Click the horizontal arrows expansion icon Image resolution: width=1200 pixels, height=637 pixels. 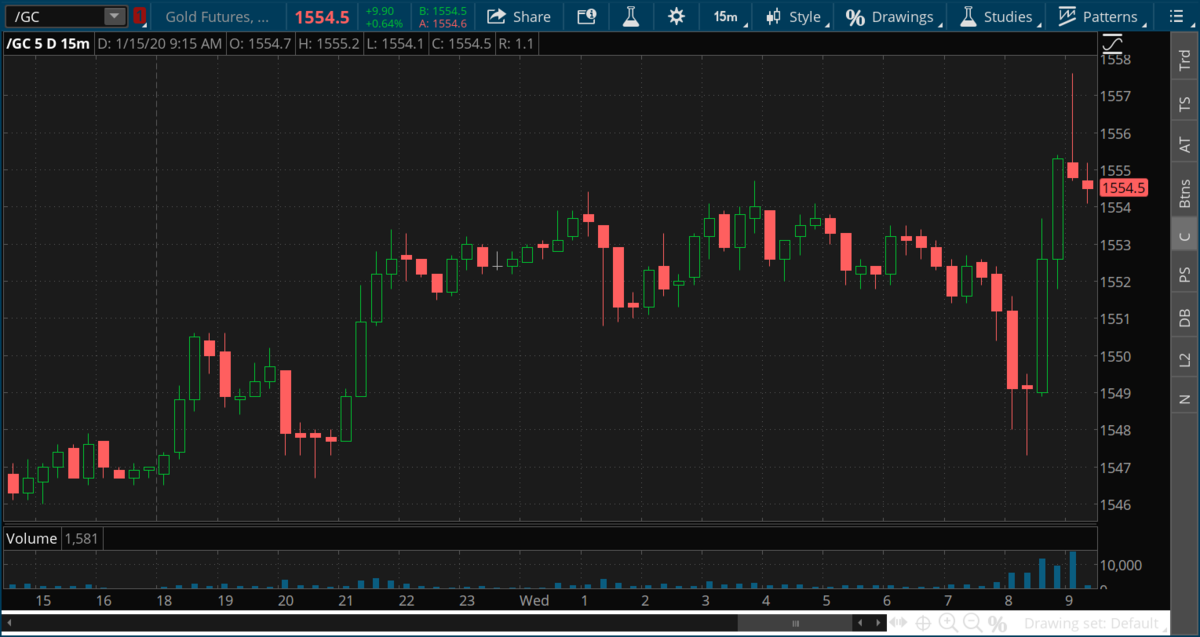point(898,623)
